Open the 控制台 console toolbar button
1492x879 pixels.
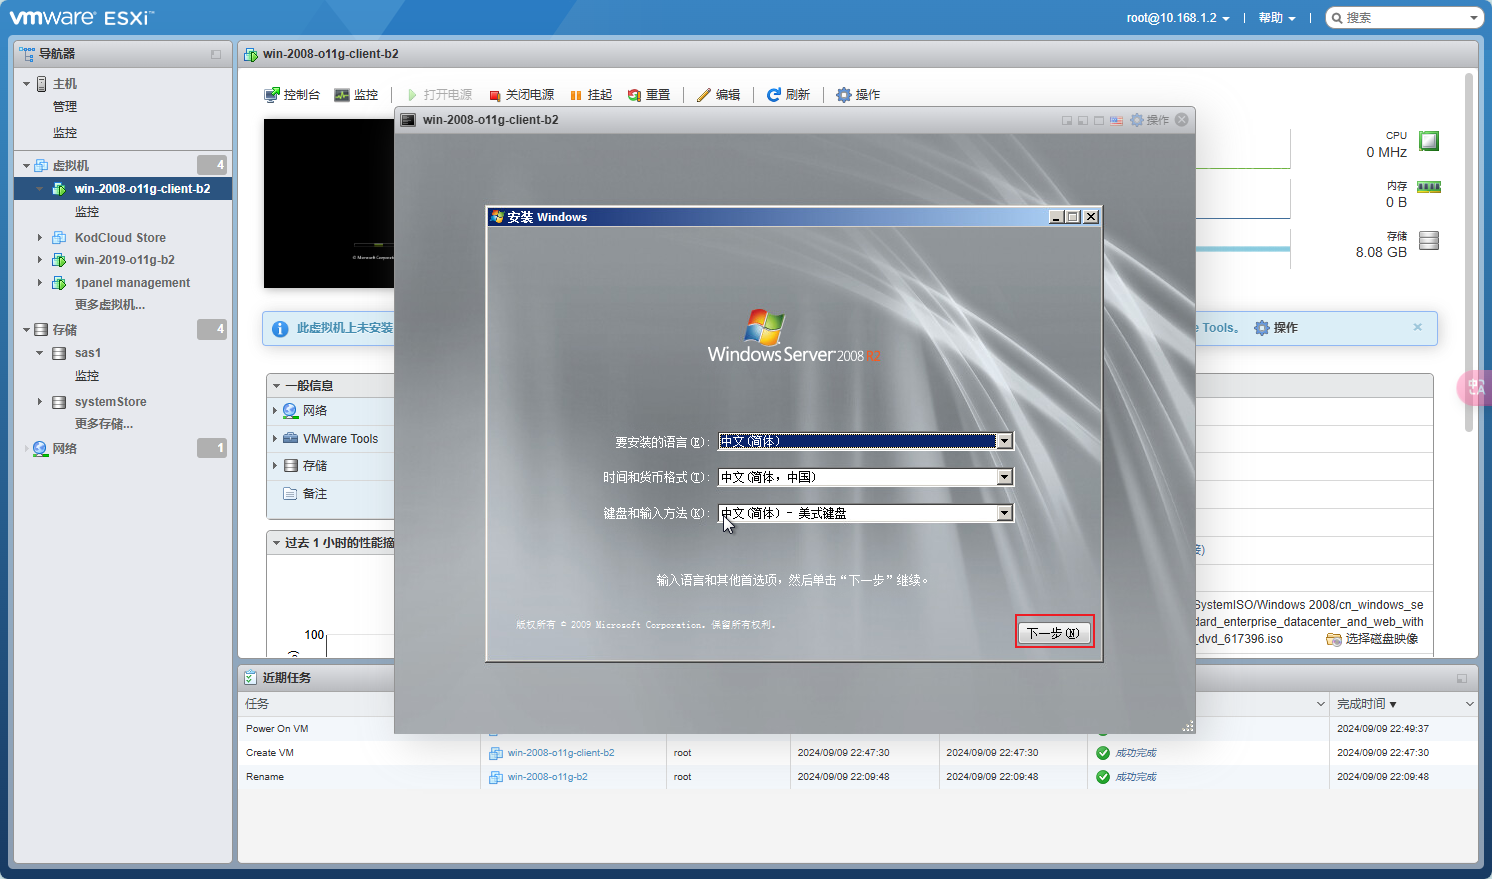[x=292, y=95]
